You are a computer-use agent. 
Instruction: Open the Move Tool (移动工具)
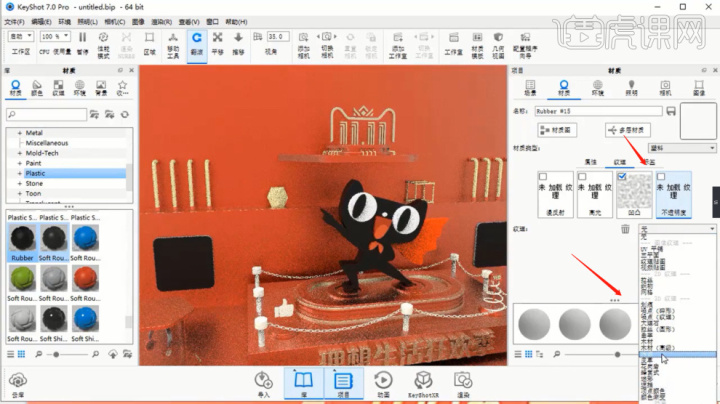coord(173,45)
